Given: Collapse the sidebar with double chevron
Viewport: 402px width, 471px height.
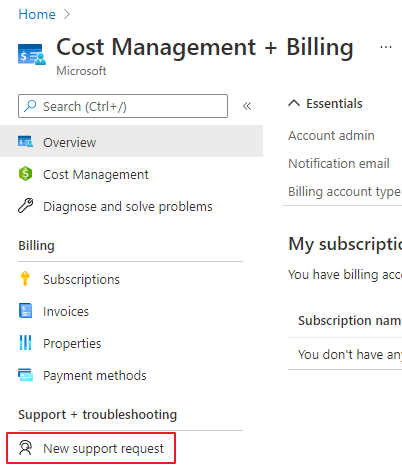Looking at the screenshot, I should point(247,106).
